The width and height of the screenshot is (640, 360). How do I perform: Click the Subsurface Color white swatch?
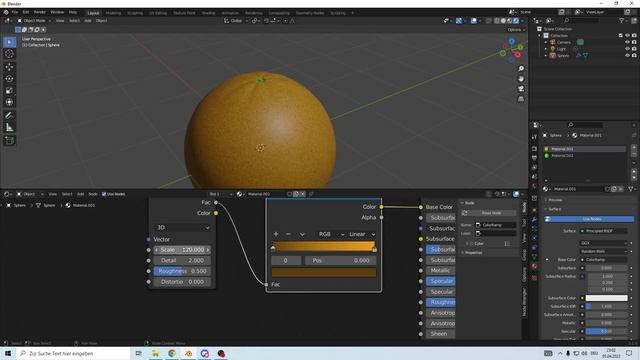606,298
